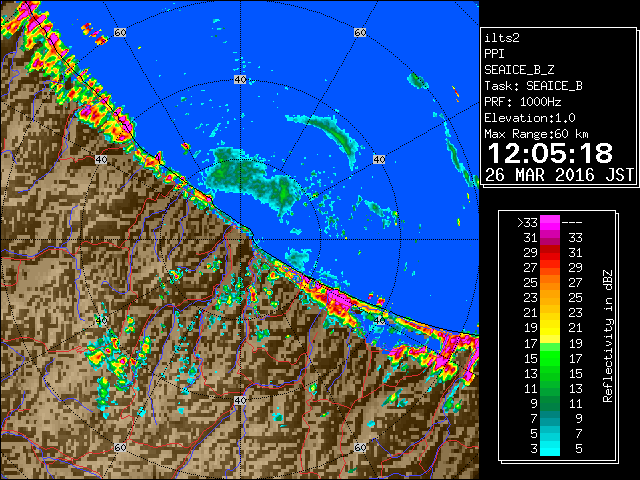Click the radar origin where range rings converge

(240, 240)
